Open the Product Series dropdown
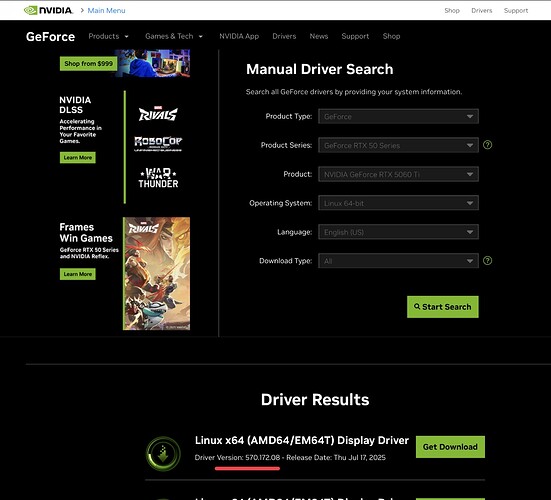The image size is (551, 500). (x=398, y=145)
